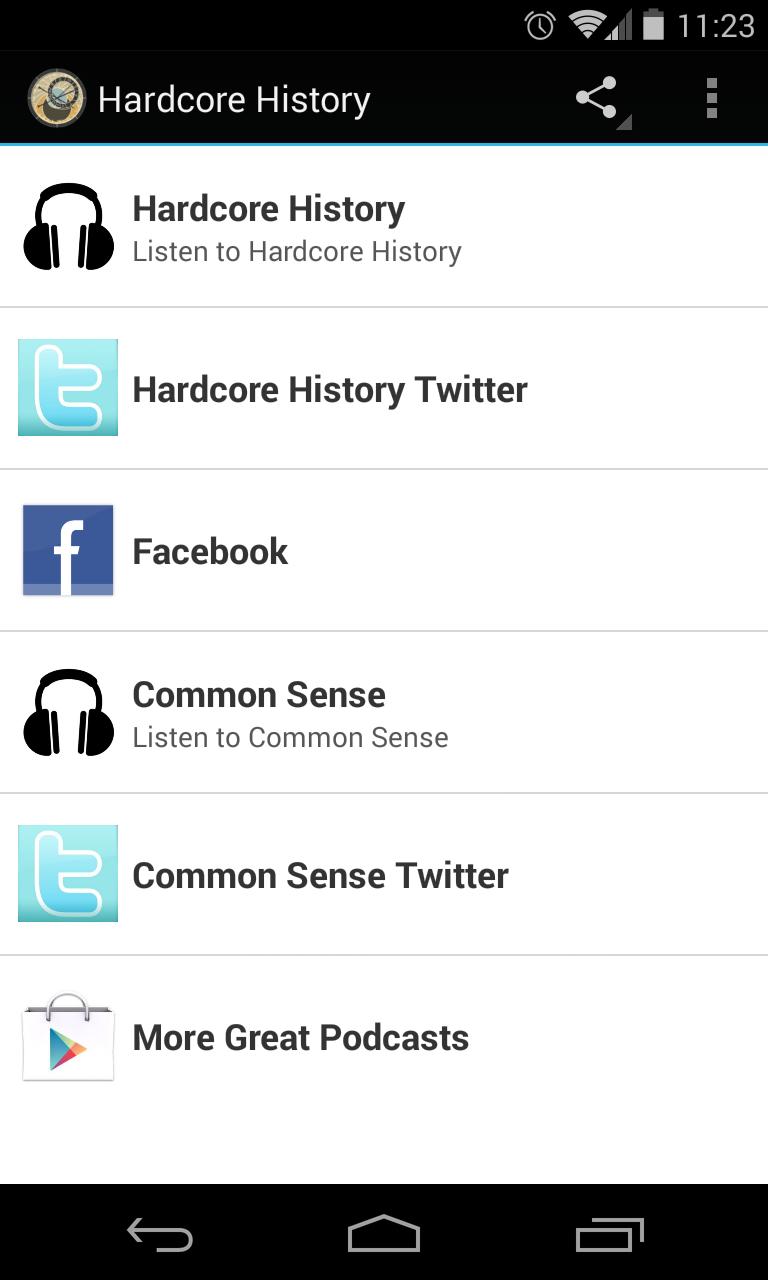This screenshot has height=1280, width=768.
Task: Open More Great Podcasts
Action: coord(300,1037)
